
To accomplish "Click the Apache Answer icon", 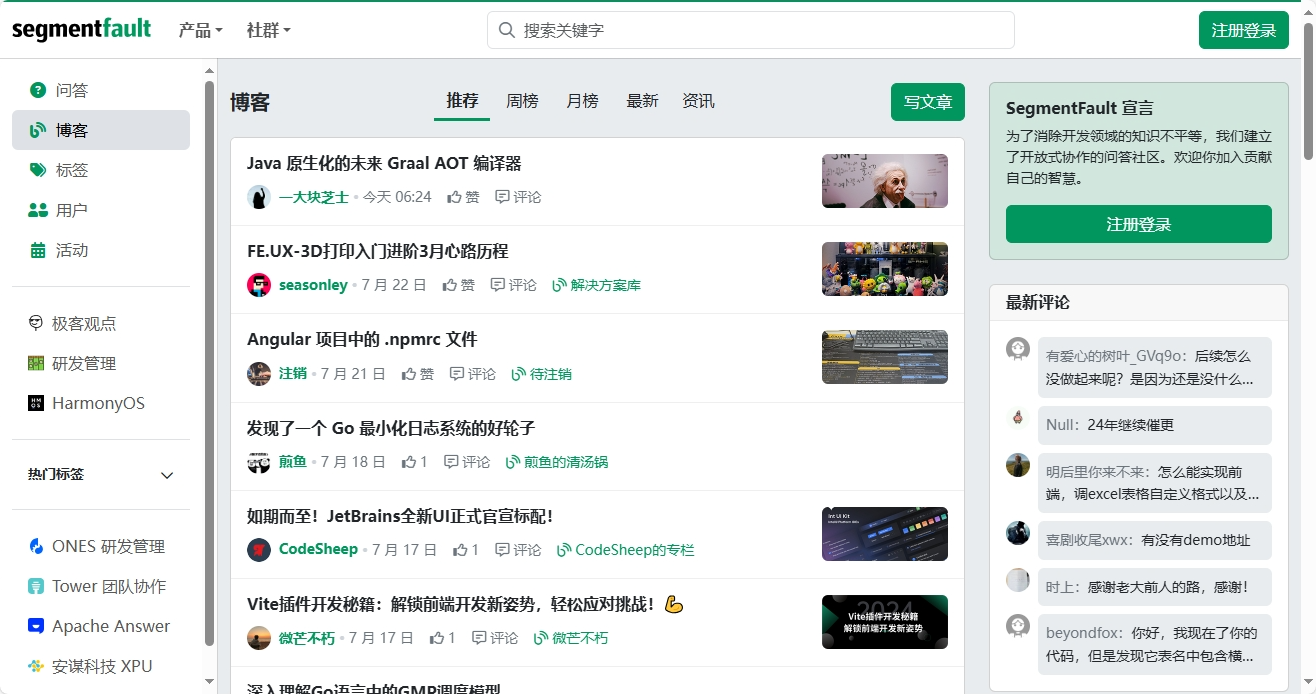I will point(36,626).
